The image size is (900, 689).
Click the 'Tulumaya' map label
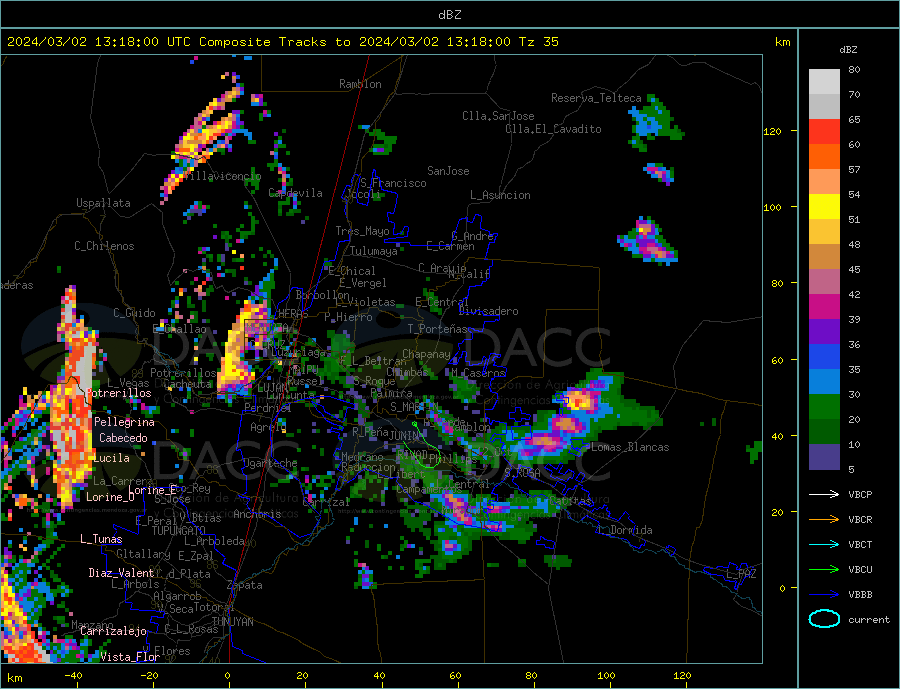coord(374,251)
